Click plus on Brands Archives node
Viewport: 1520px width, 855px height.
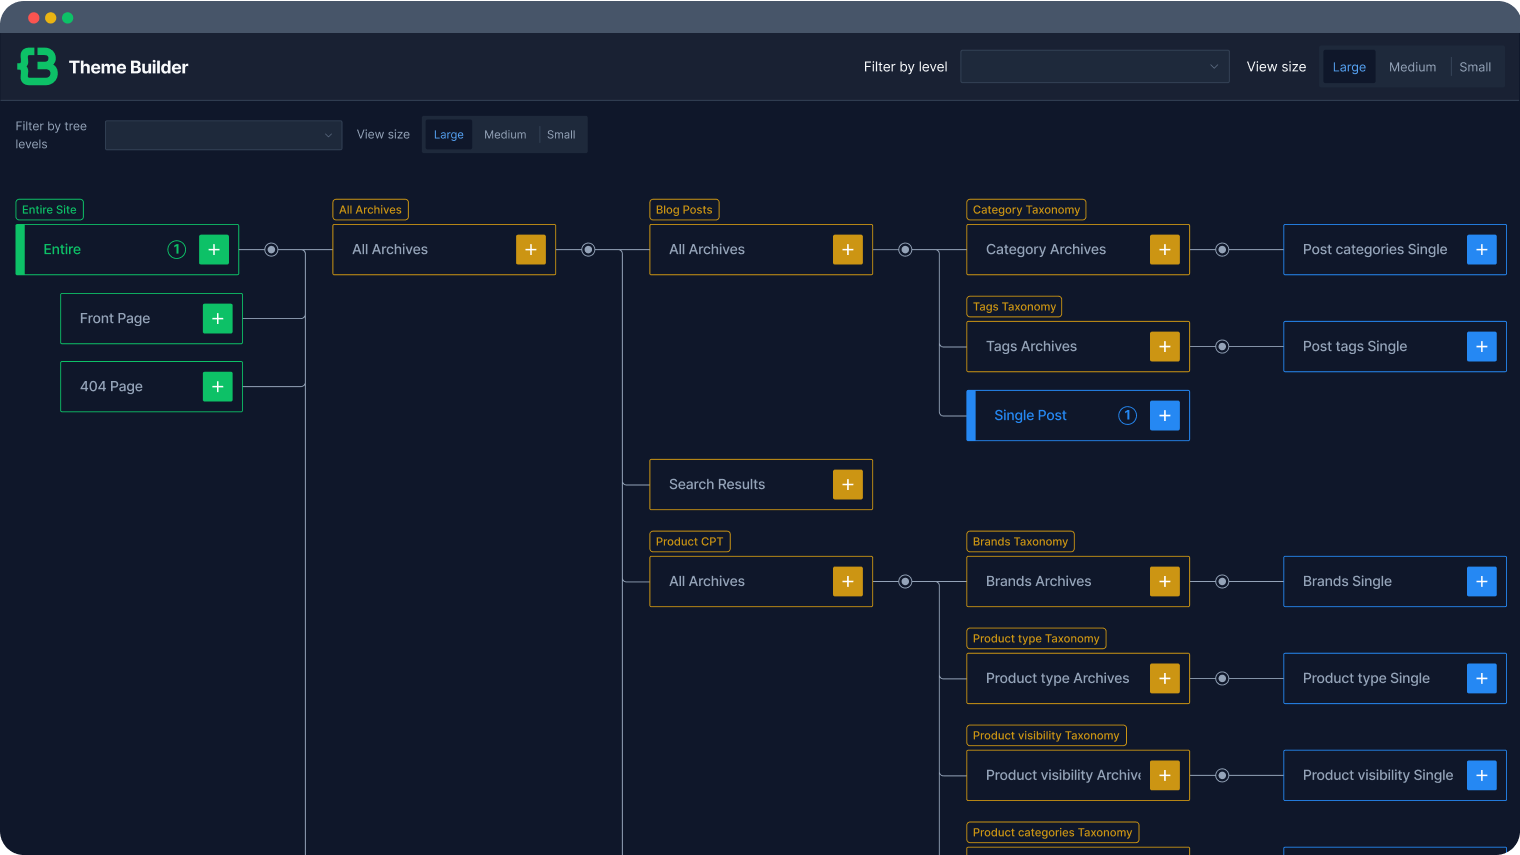pos(1165,581)
